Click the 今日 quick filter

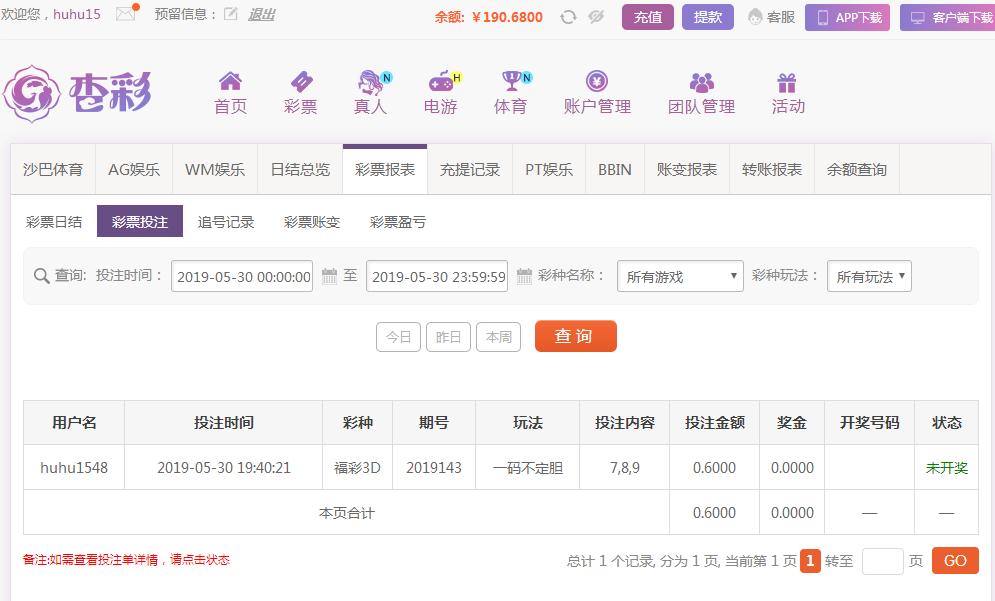click(x=399, y=337)
